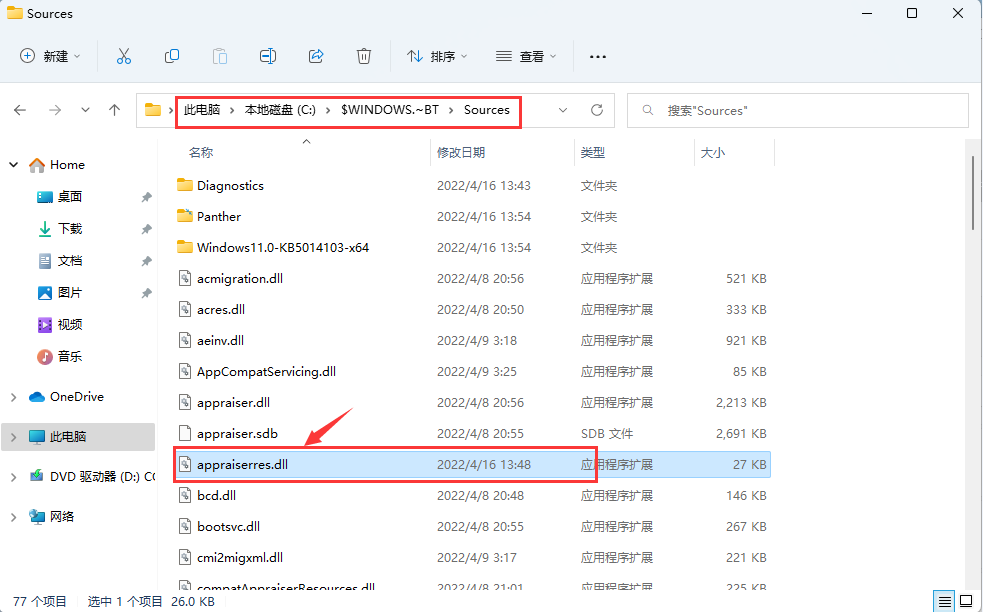Image resolution: width=983 pixels, height=612 pixels.
Task: Open 音乐 in the sidebar
Action: click(59, 357)
